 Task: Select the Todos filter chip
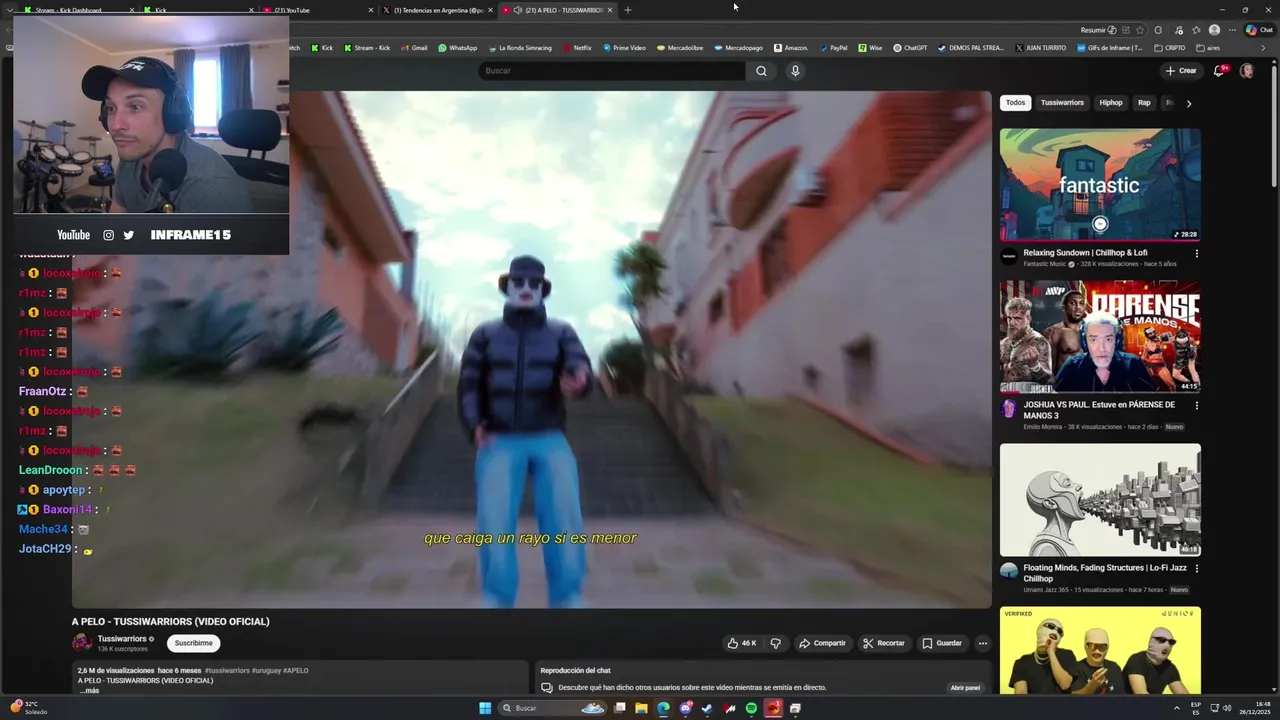pyautogui.click(x=1015, y=103)
